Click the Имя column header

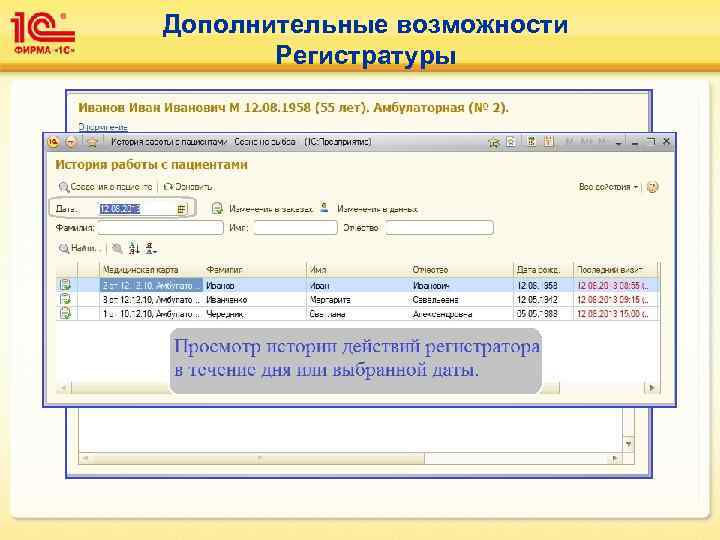tap(358, 270)
